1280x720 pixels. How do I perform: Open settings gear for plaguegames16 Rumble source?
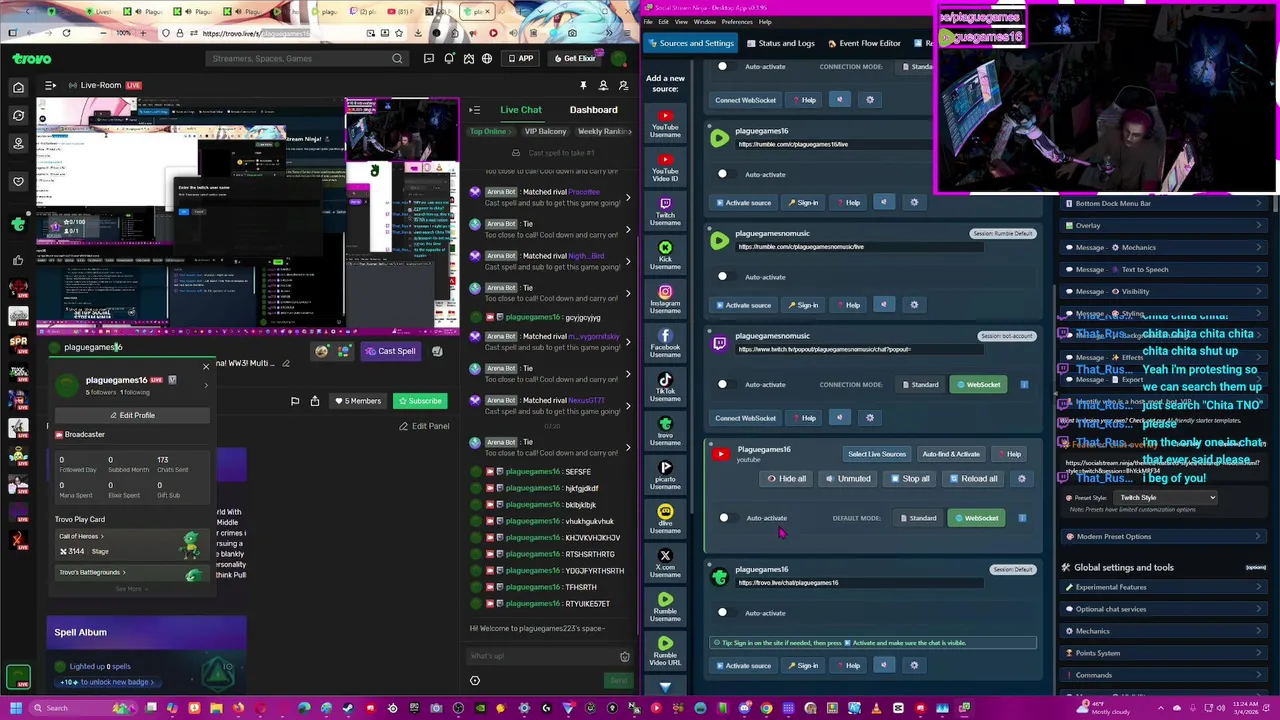point(914,203)
